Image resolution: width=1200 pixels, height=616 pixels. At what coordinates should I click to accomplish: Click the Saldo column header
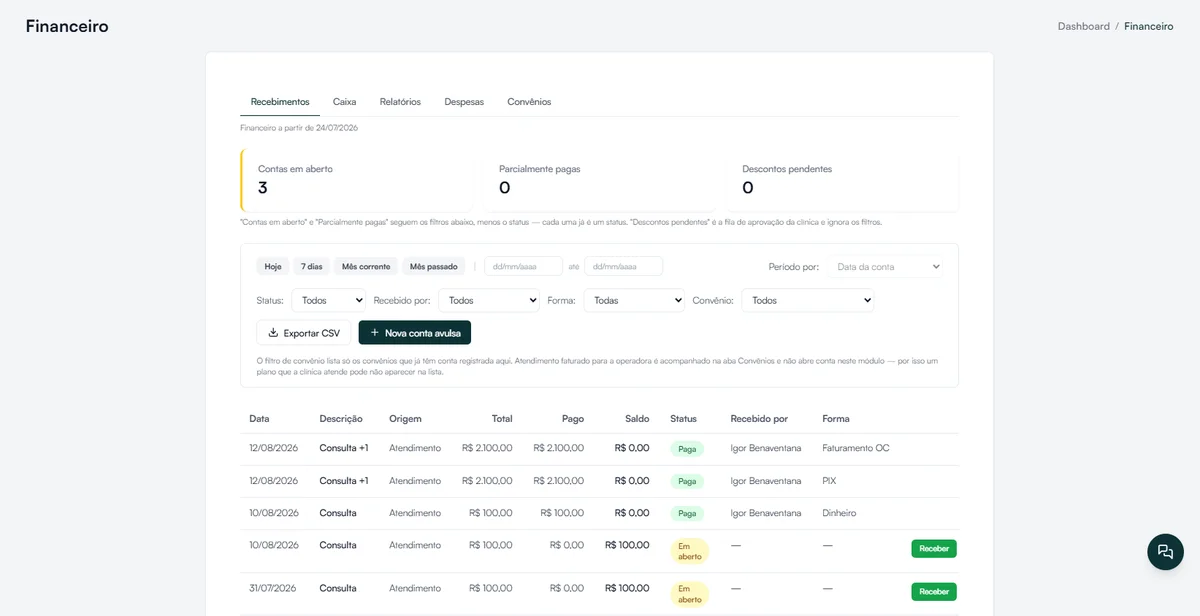[x=637, y=419]
